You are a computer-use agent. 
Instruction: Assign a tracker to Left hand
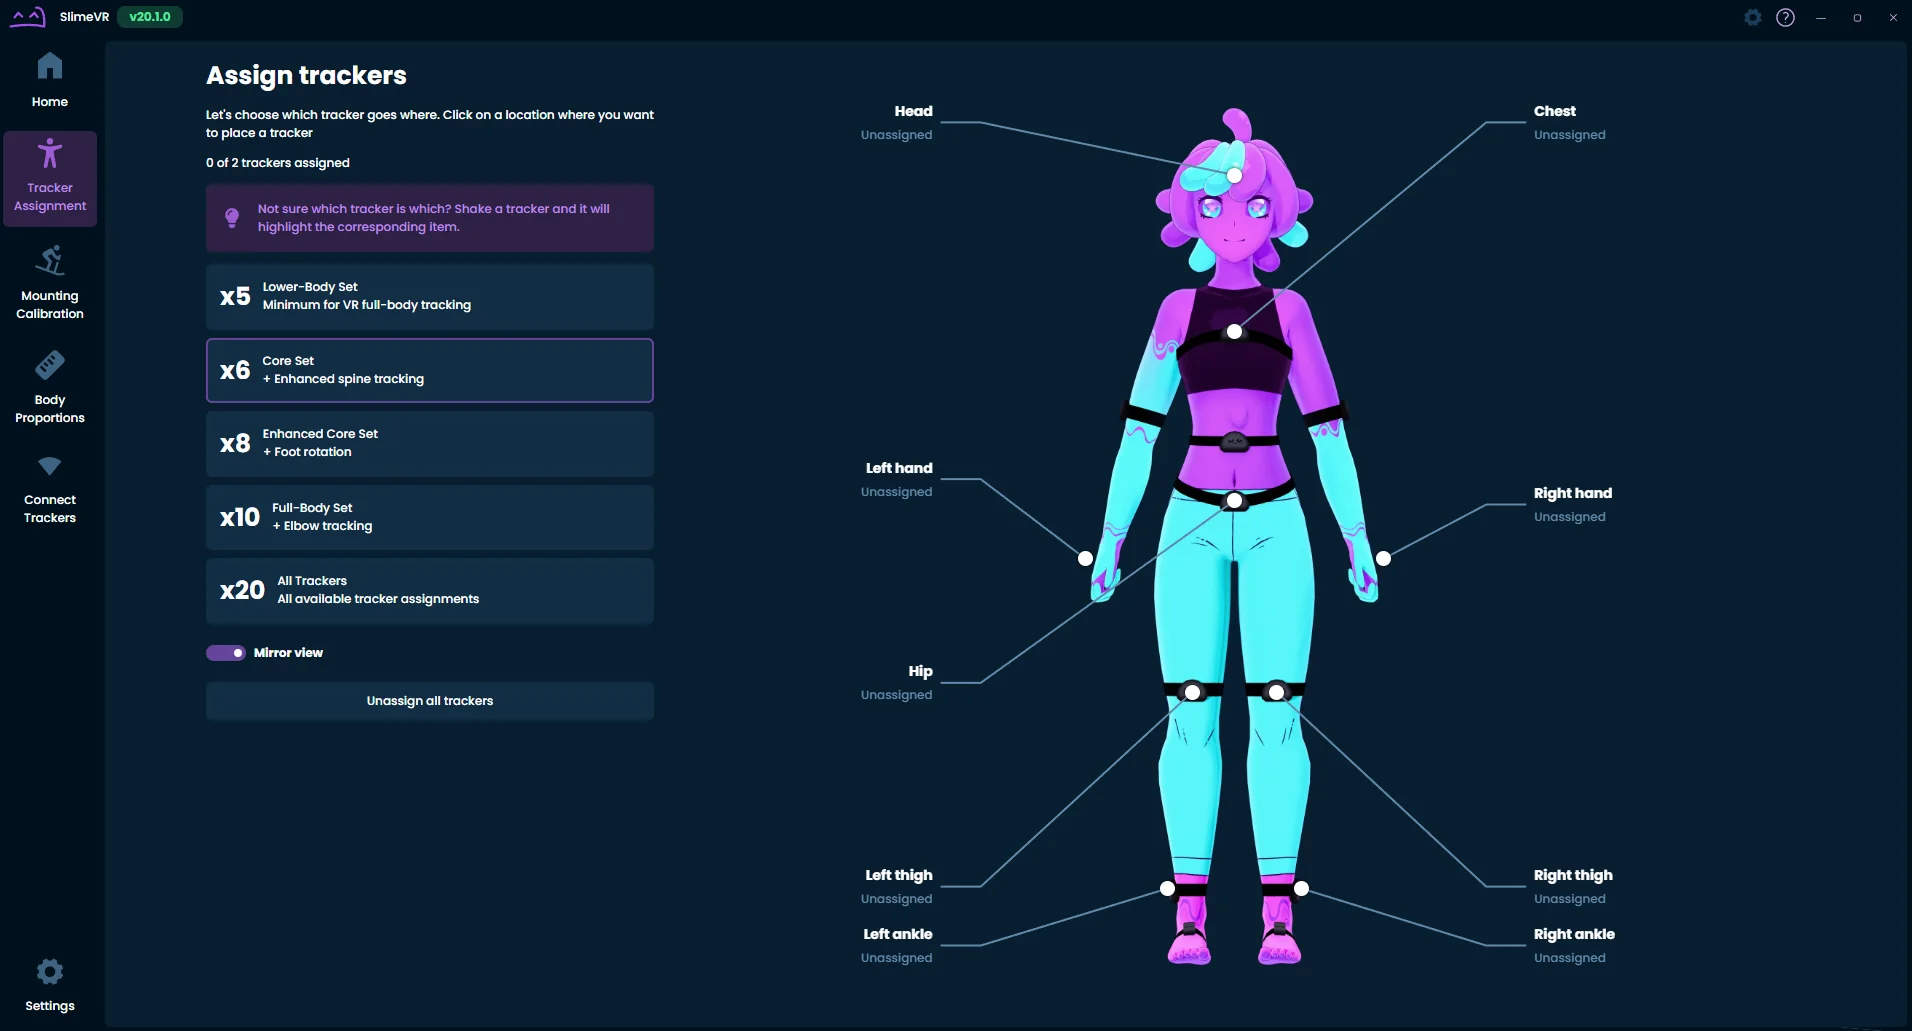tap(897, 479)
